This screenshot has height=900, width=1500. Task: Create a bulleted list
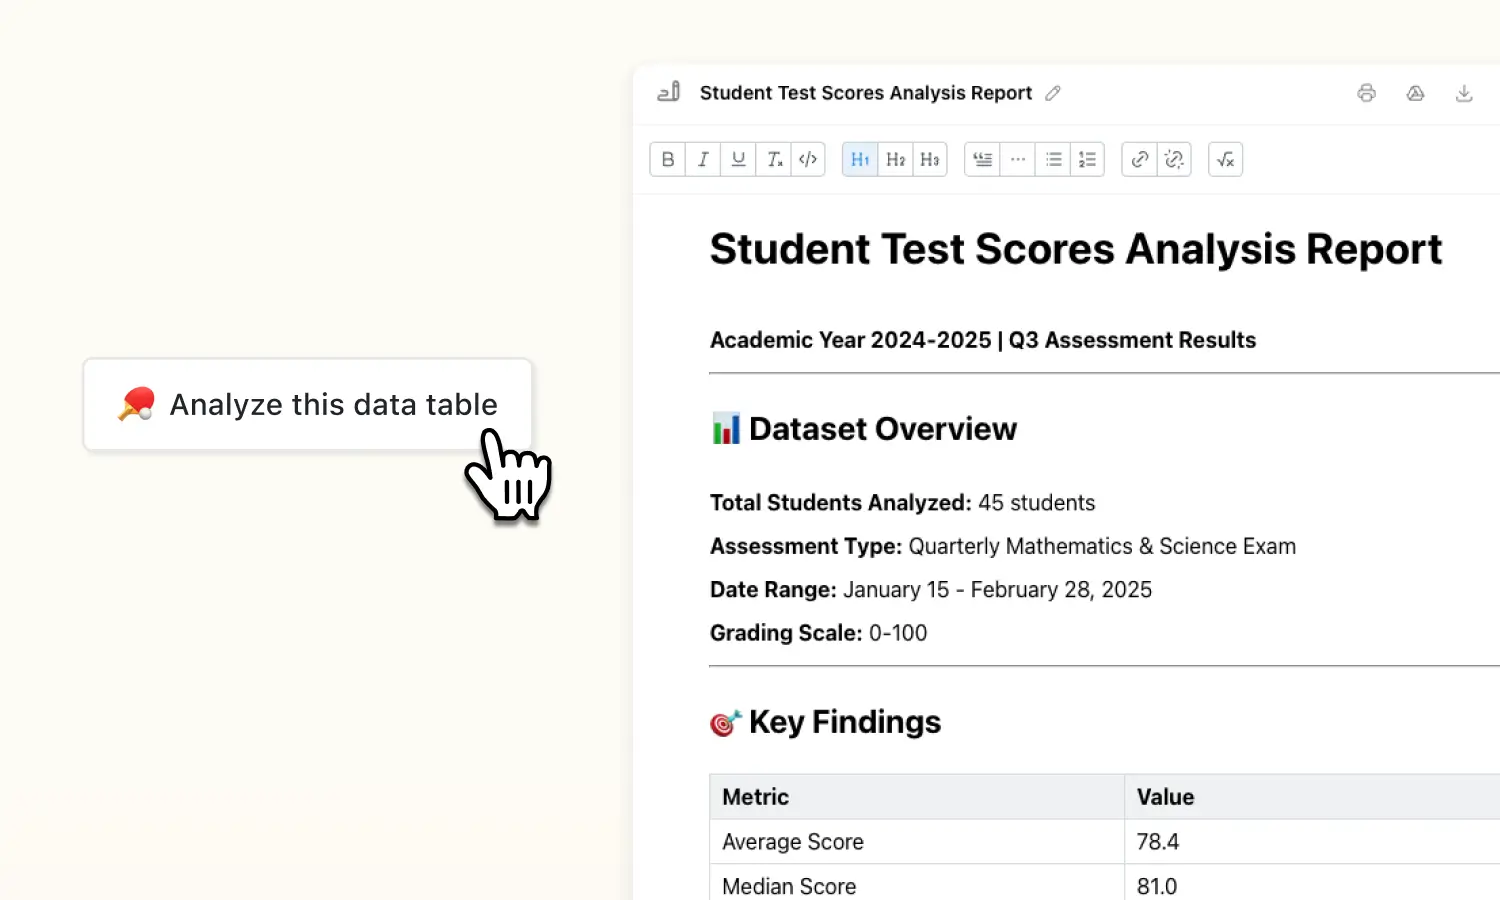pyautogui.click(x=1052, y=159)
